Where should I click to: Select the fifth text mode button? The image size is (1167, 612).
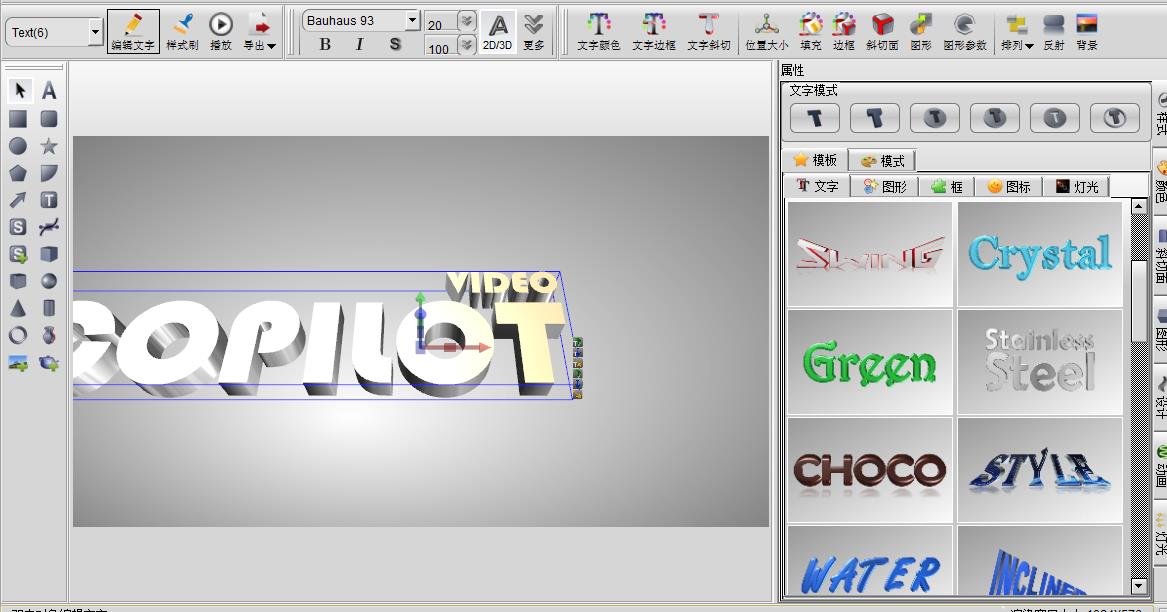1055,118
